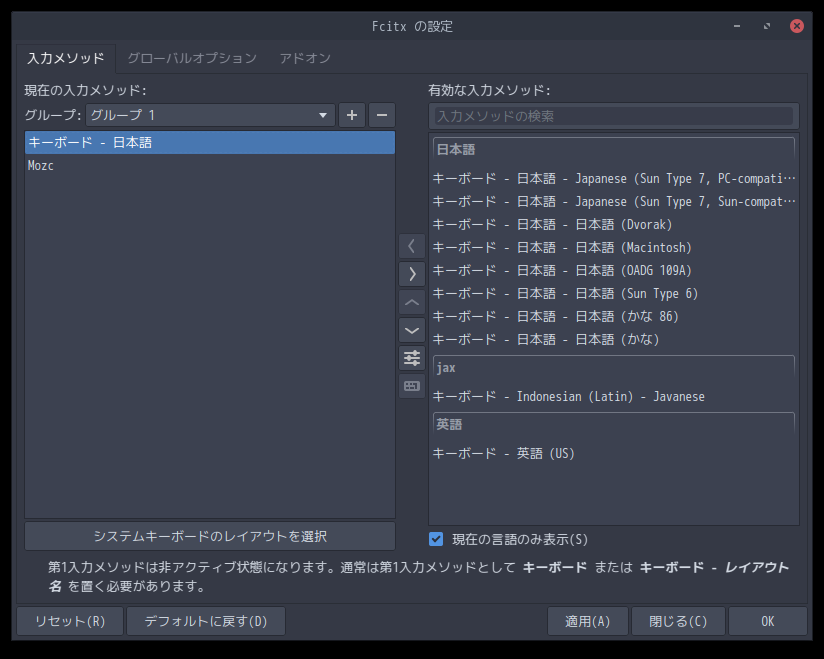Enable 現在の言語のみ表示 checkbox

436,538
